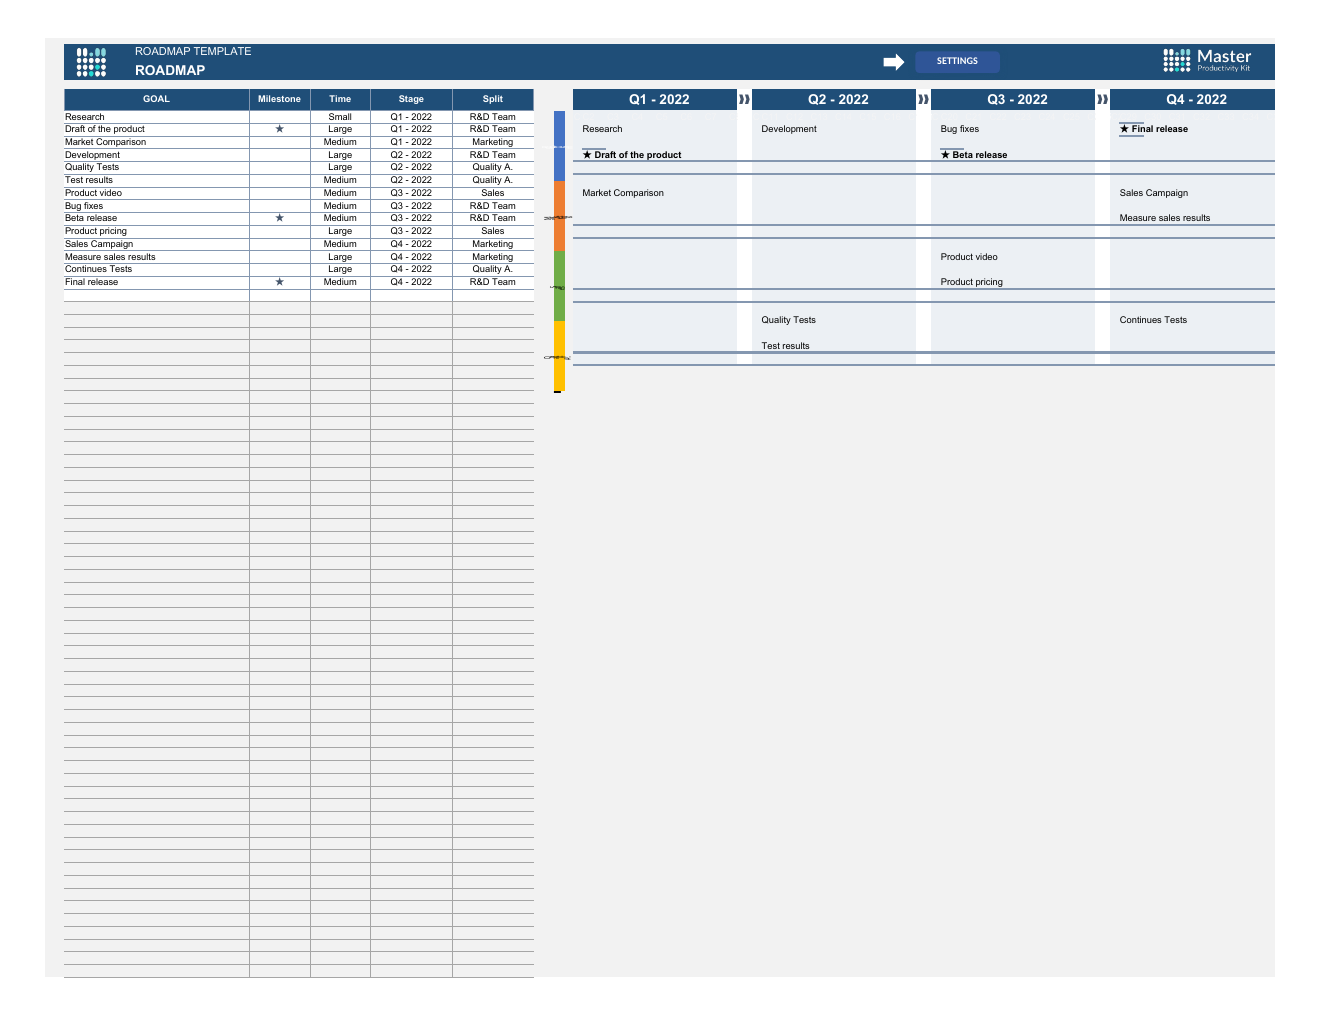
Task: Click the chevron arrows between Q3 and Q4
Action: (1102, 99)
